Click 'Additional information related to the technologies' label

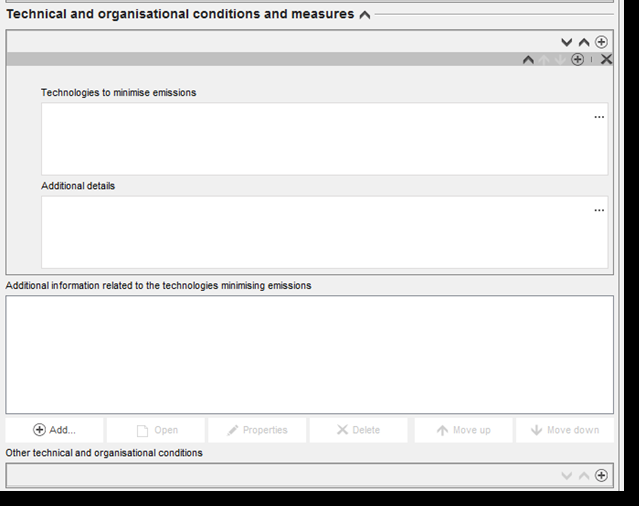pos(158,286)
